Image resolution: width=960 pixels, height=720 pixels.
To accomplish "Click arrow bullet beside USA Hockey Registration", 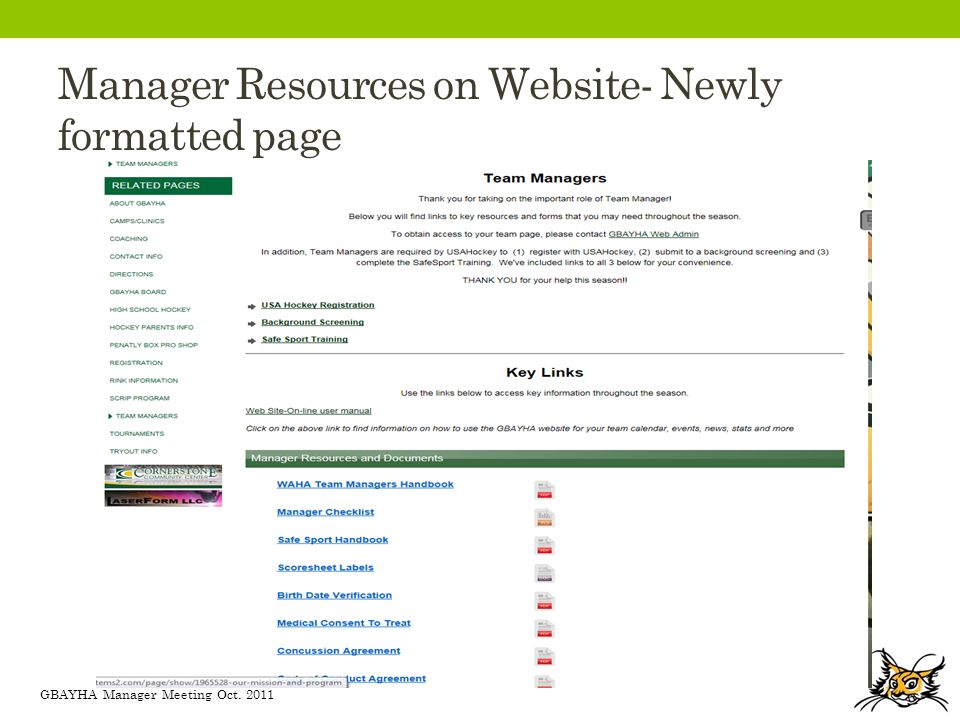I will [x=252, y=306].
